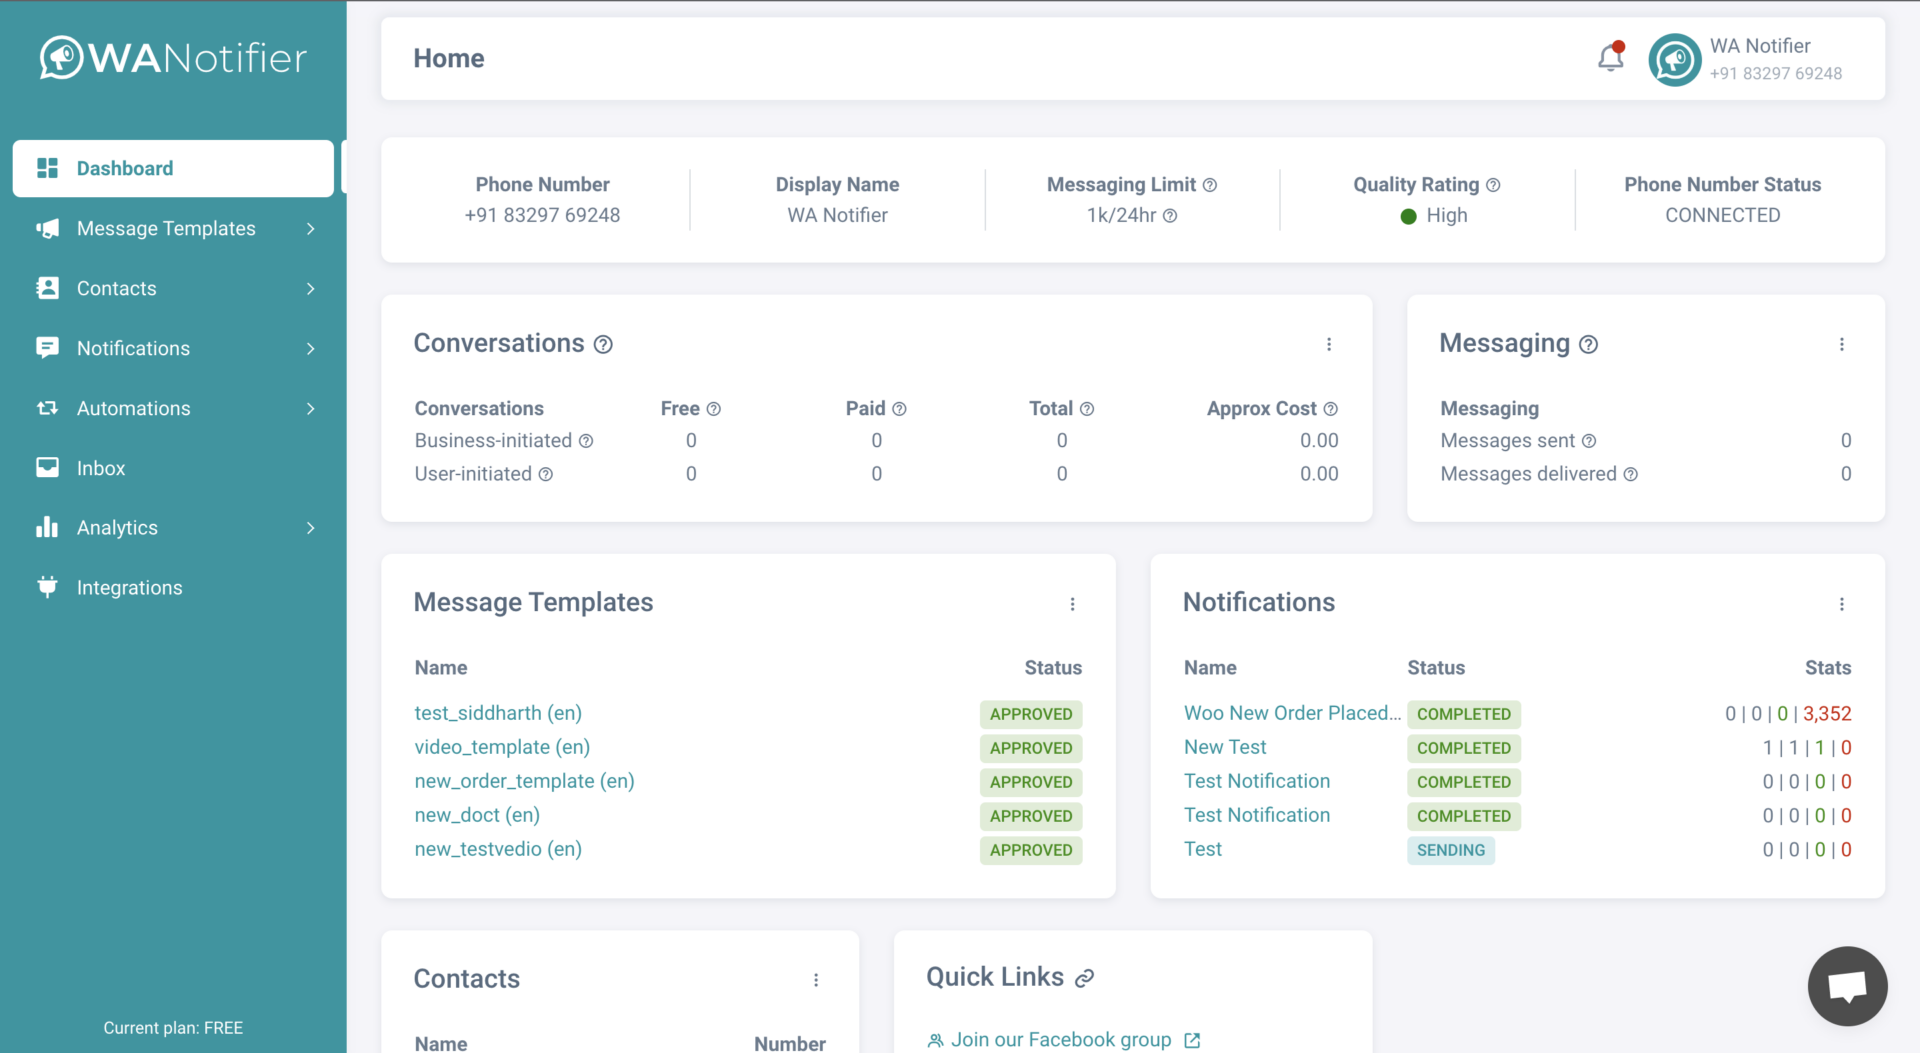Open Message Templates card options menu
This screenshot has height=1053, width=1920.
click(1072, 604)
